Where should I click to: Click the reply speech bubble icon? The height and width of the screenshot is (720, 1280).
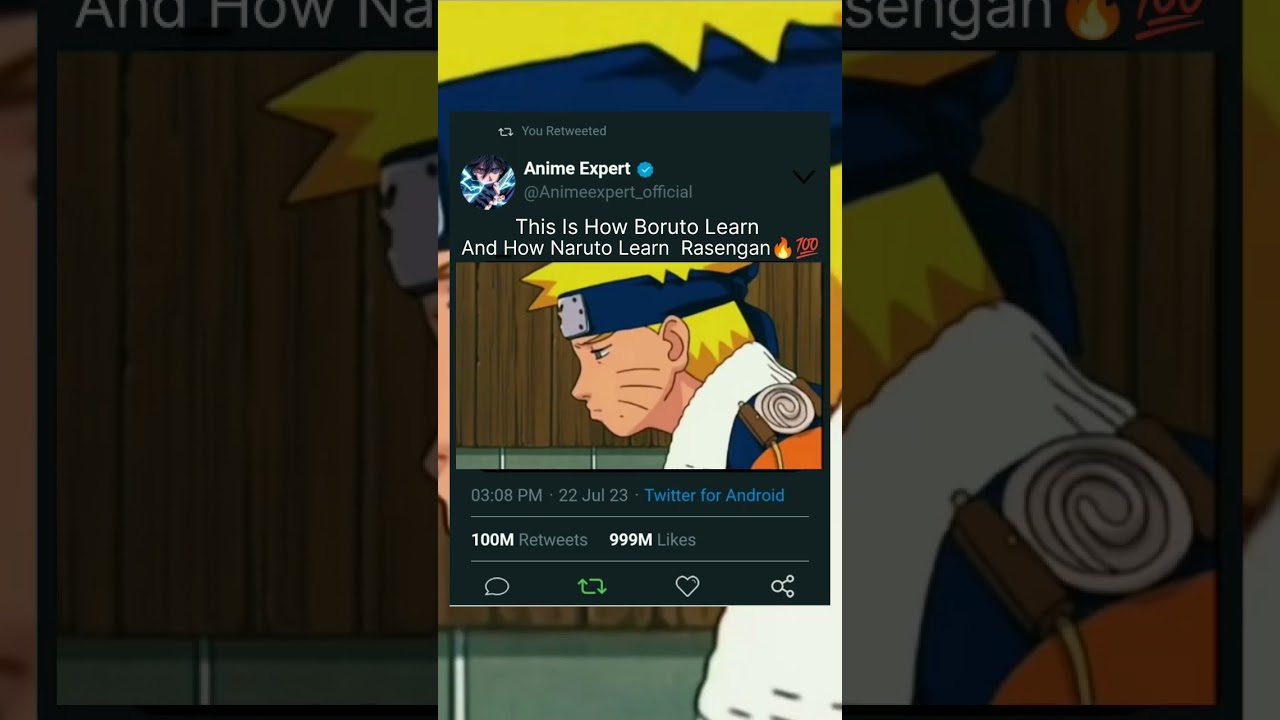tap(497, 587)
